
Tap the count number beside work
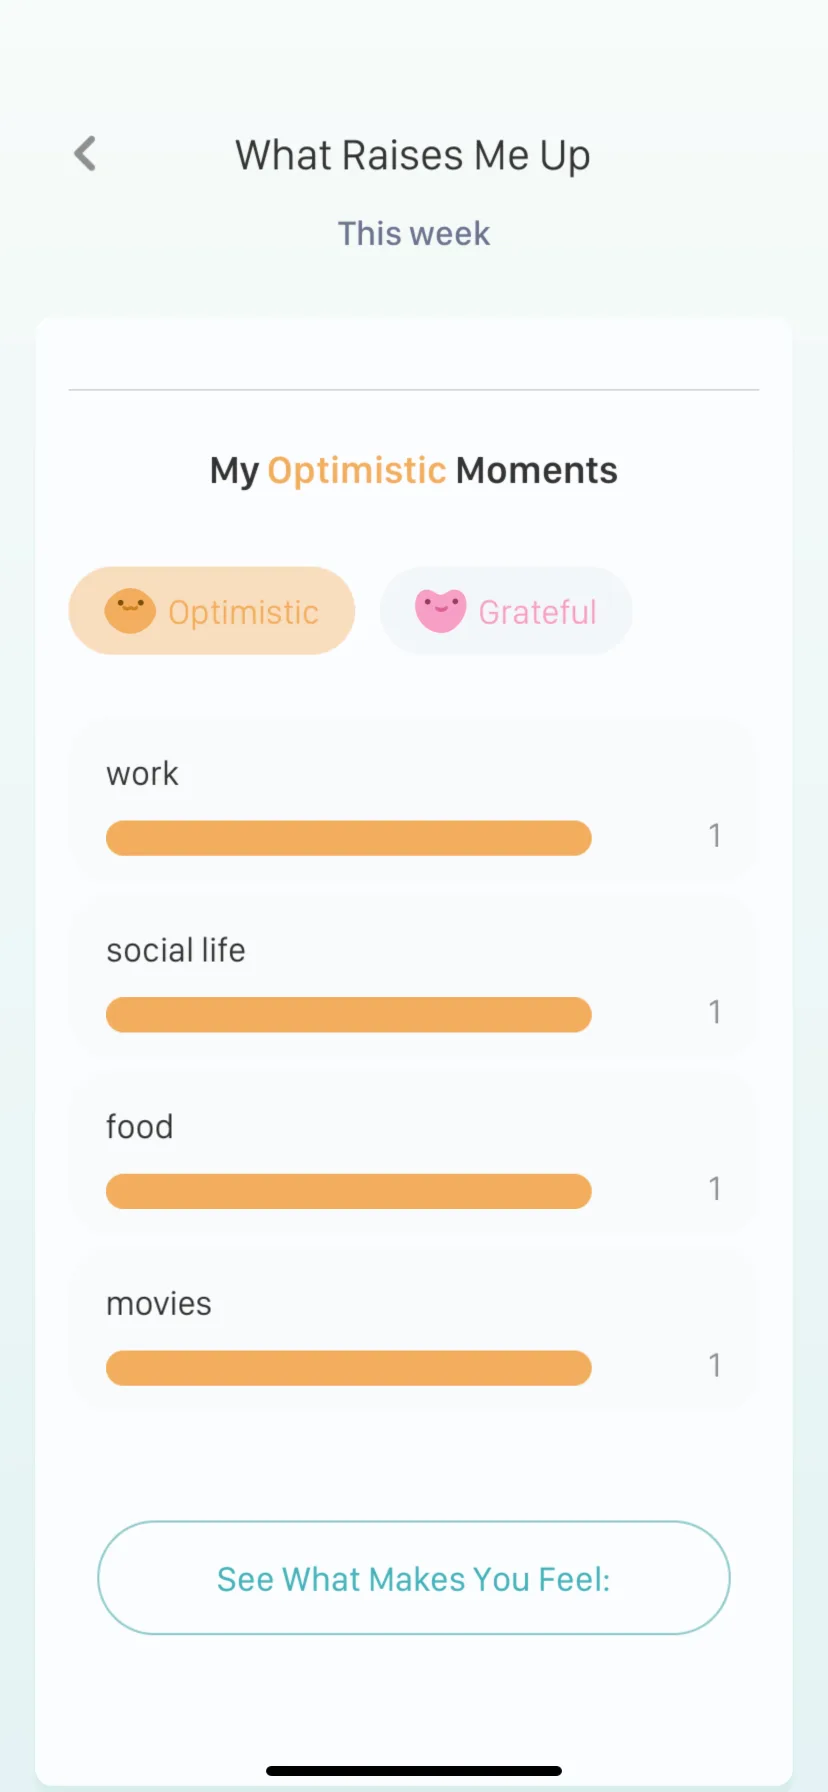[x=715, y=835]
